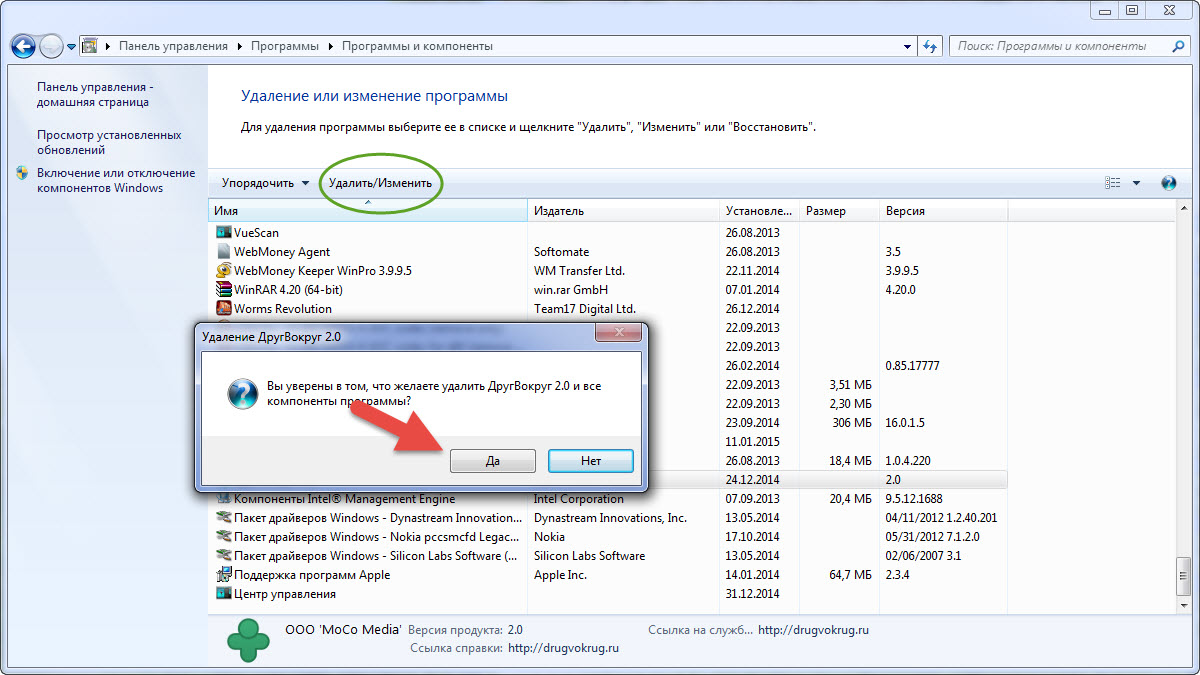This screenshot has height=675, width=1200.
Task: Open the address bar history dropdown
Action: (907, 46)
